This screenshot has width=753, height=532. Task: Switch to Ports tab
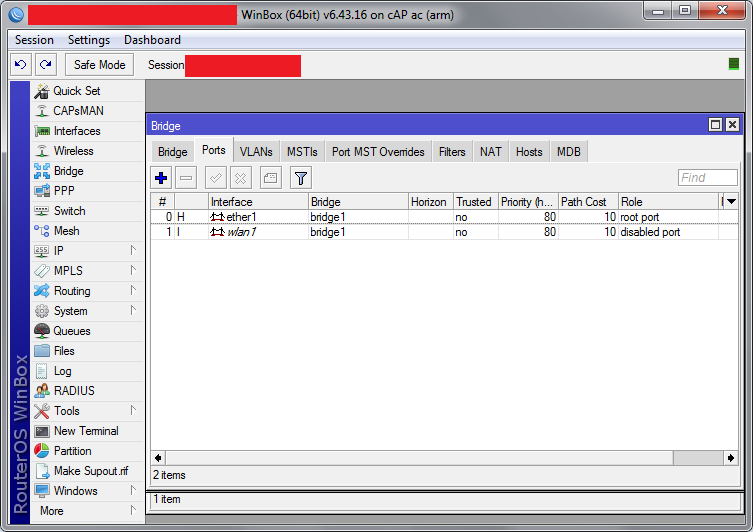pyautogui.click(x=214, y=150)
